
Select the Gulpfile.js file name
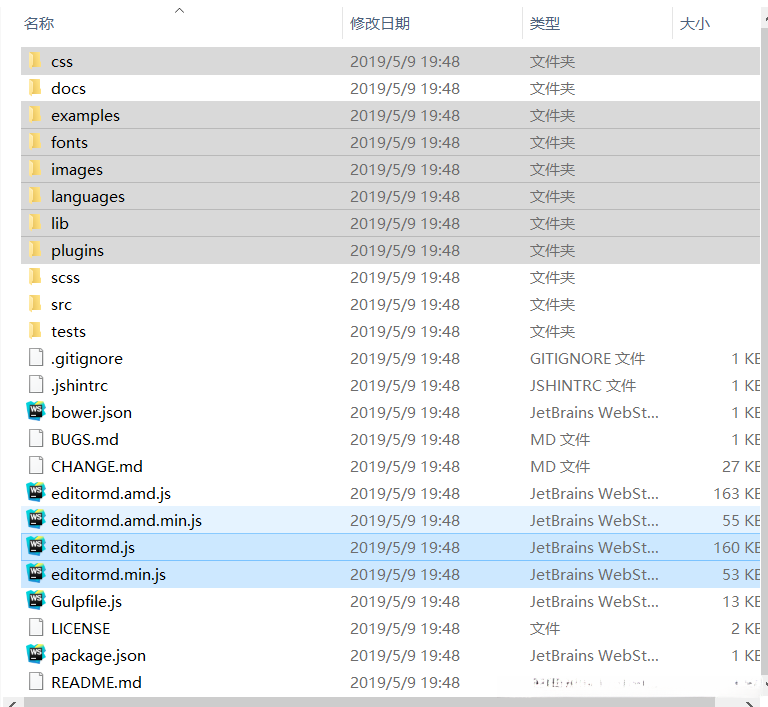(x=86, y=601)
